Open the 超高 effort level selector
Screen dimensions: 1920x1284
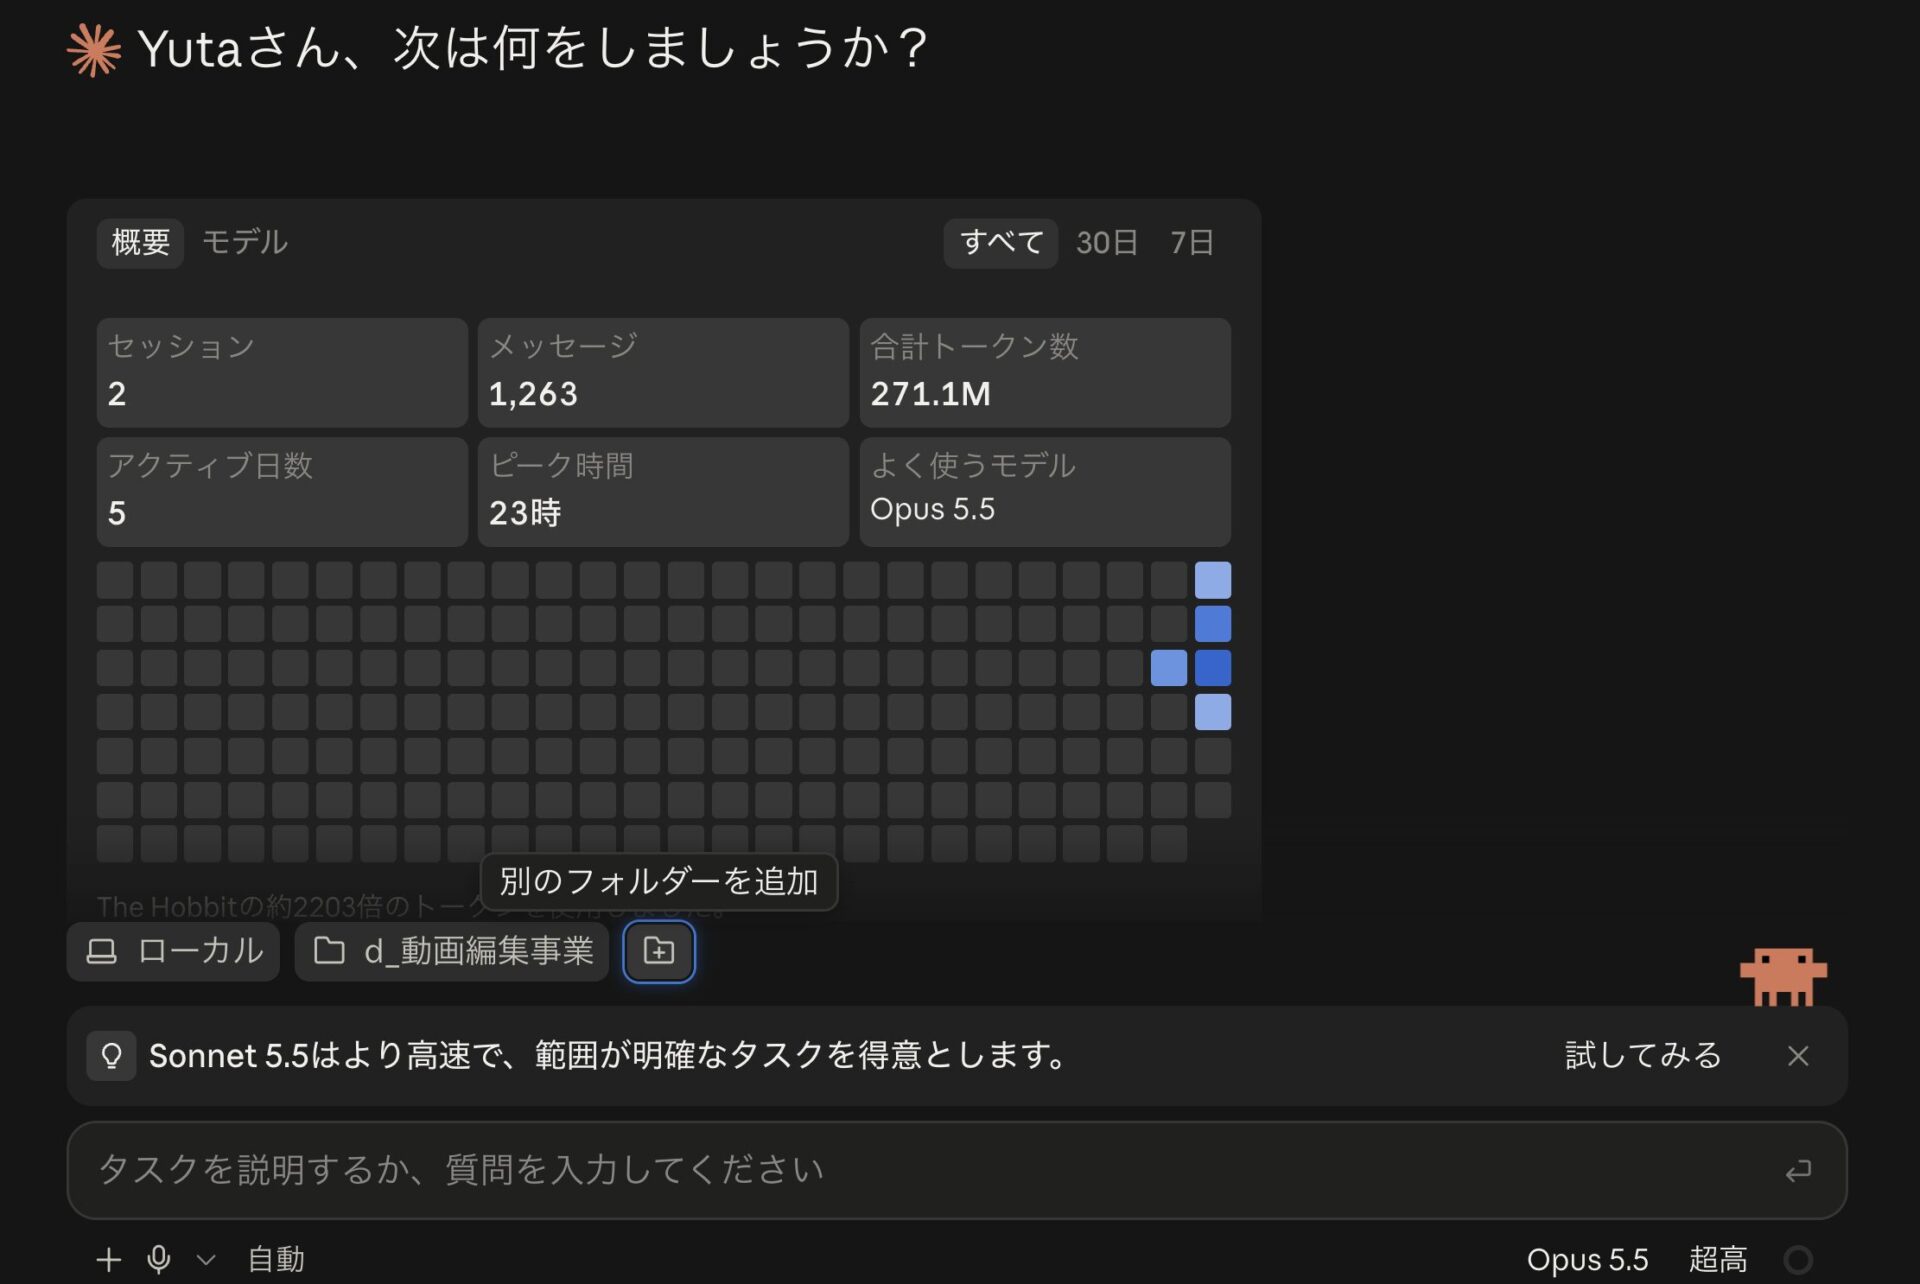coord(1718,1259)
